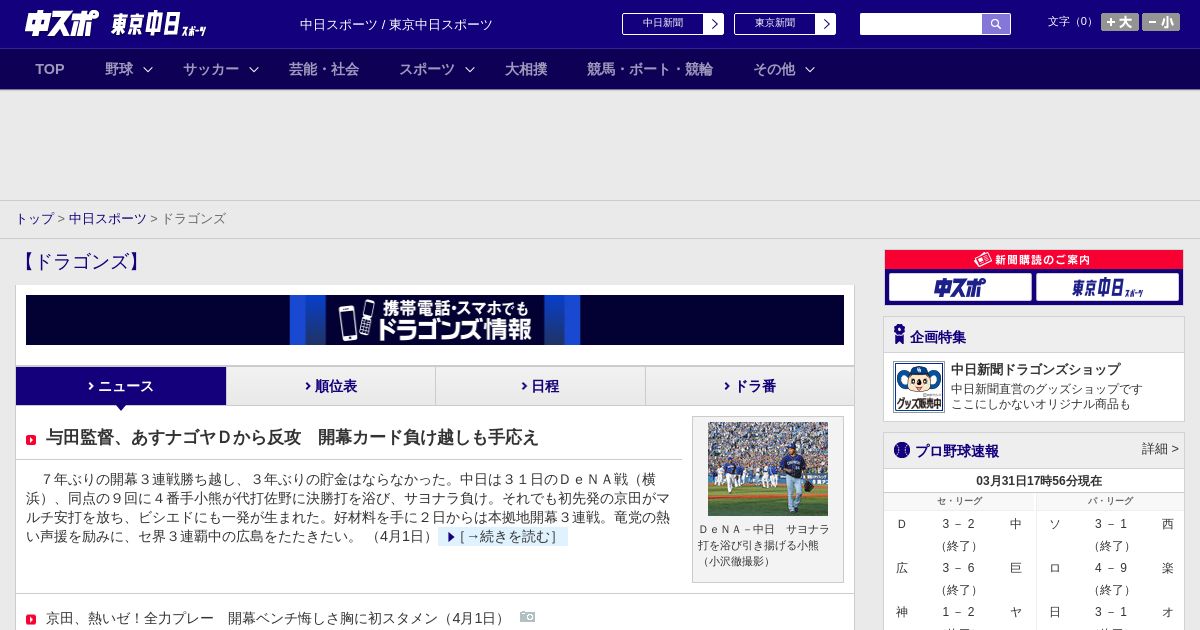This screenshot has height=630, width=1200.
Task: Click the プロ野球速報 baseball icon
Action: coord(902,450)
